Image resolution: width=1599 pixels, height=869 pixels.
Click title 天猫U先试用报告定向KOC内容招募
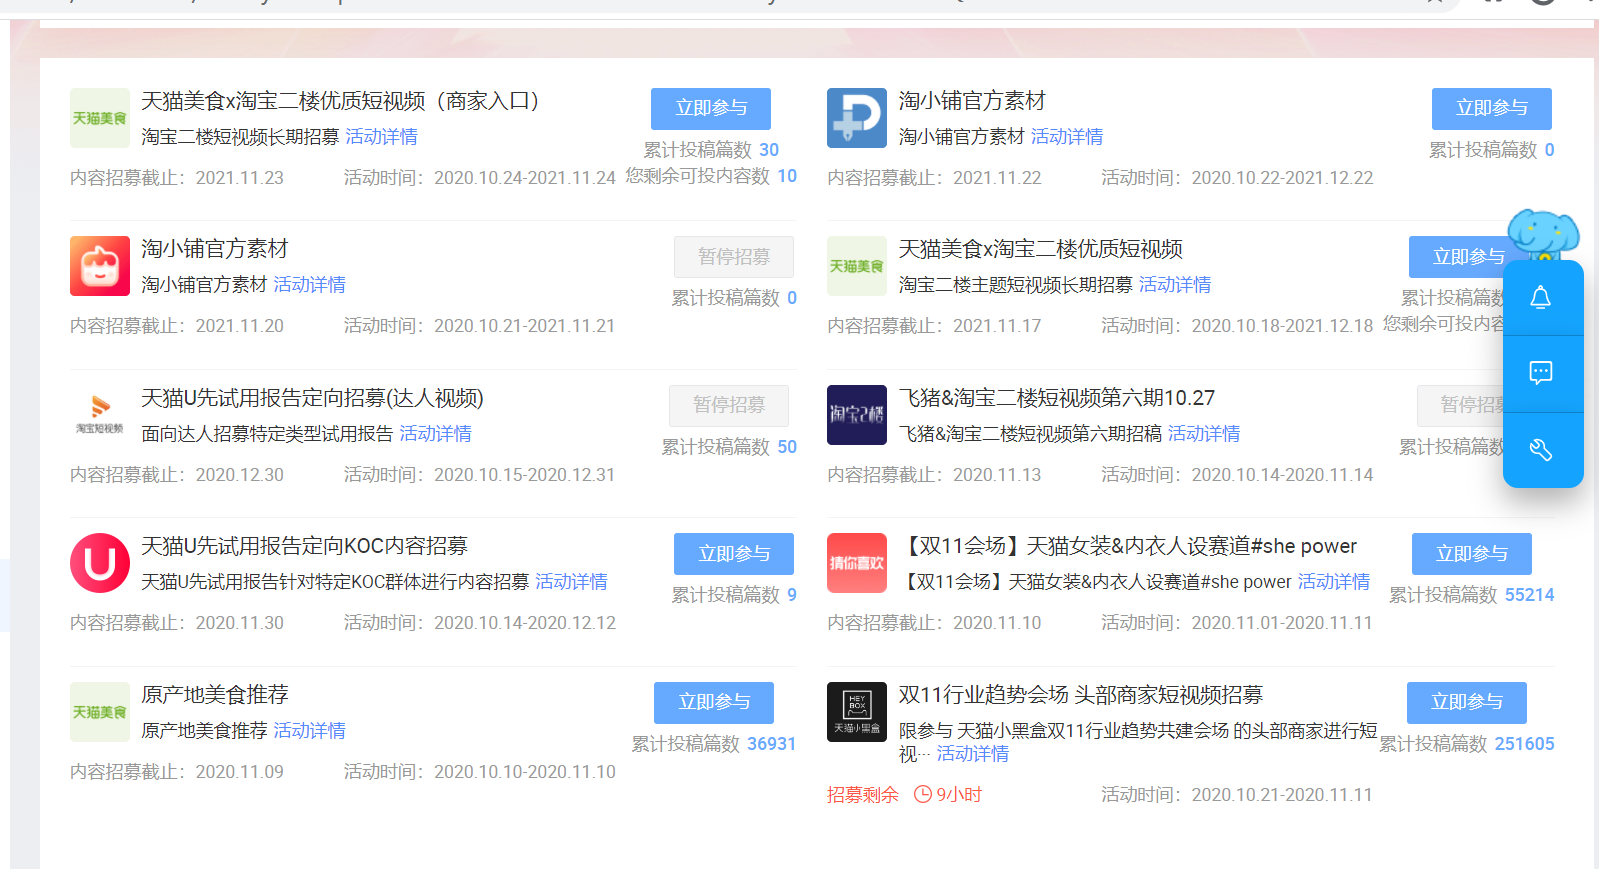tap(305, 546)
